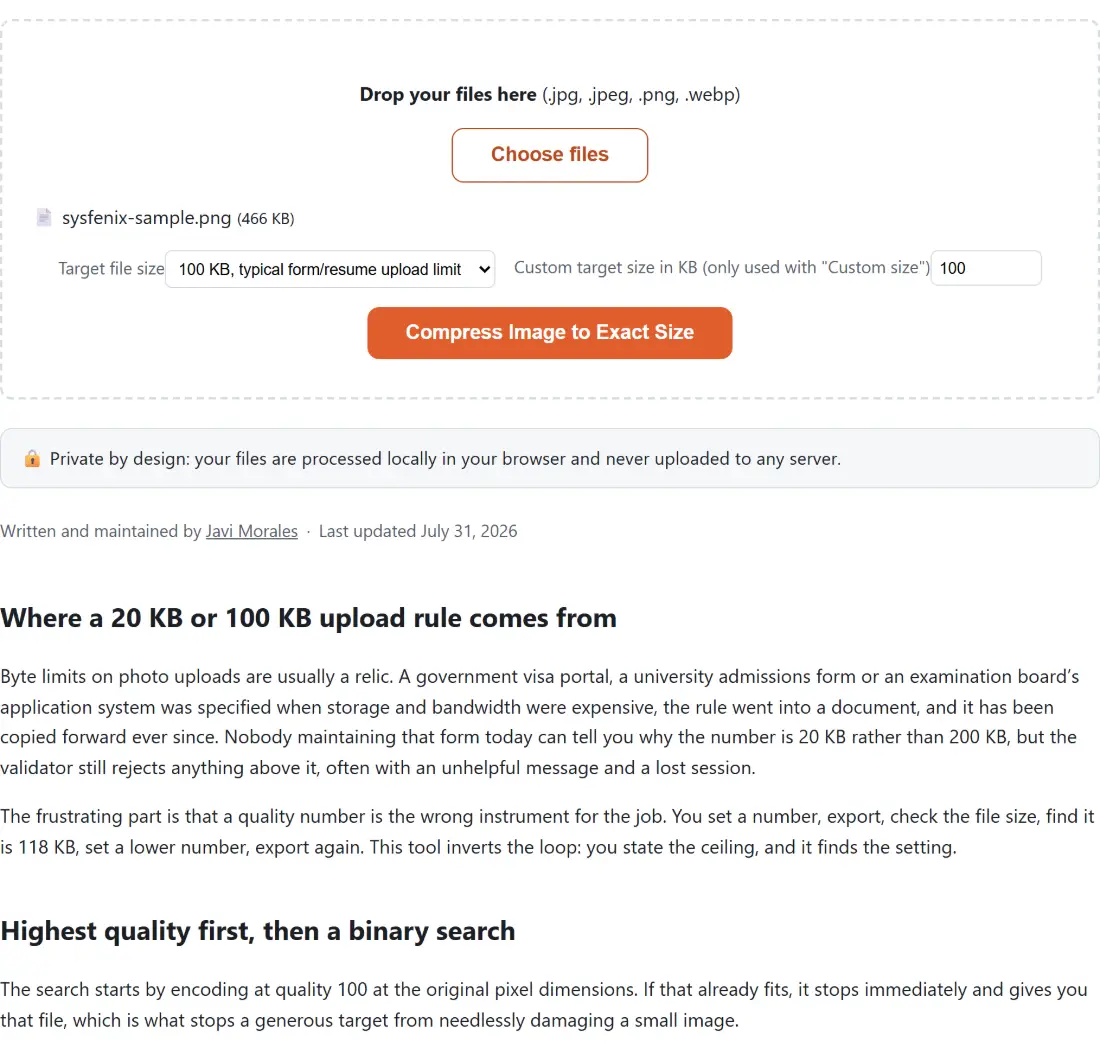Open the Javi Morales author link
The image size is (1100, 1048).
click(x=251, y=531)
